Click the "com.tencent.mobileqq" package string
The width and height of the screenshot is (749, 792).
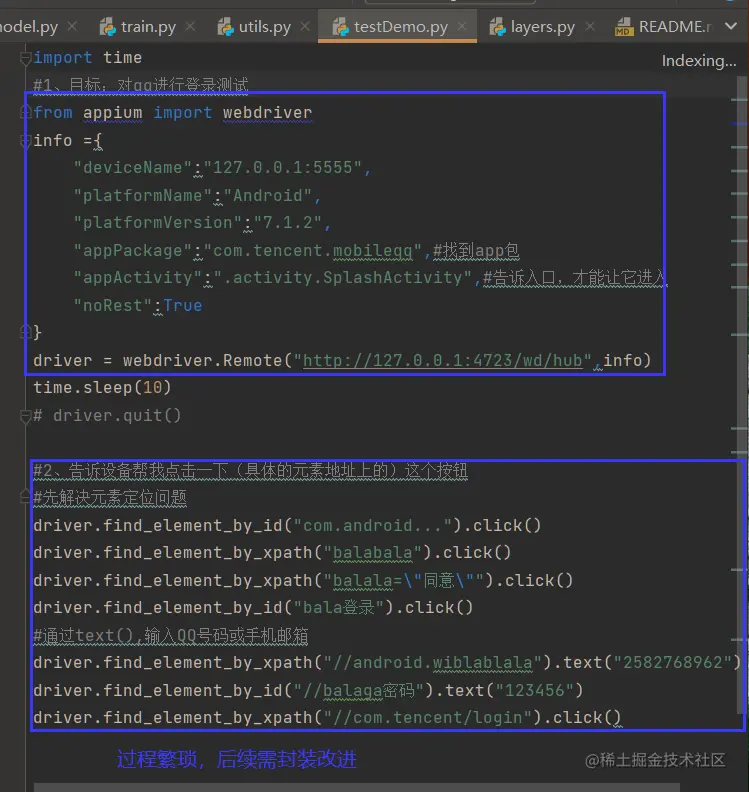click(313, 251)
